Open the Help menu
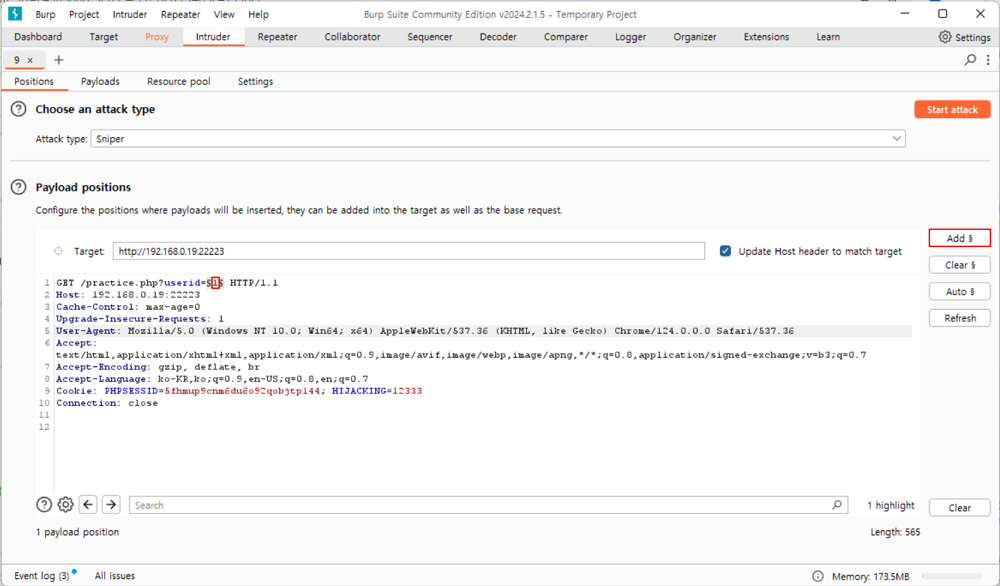 click(258, 14)
